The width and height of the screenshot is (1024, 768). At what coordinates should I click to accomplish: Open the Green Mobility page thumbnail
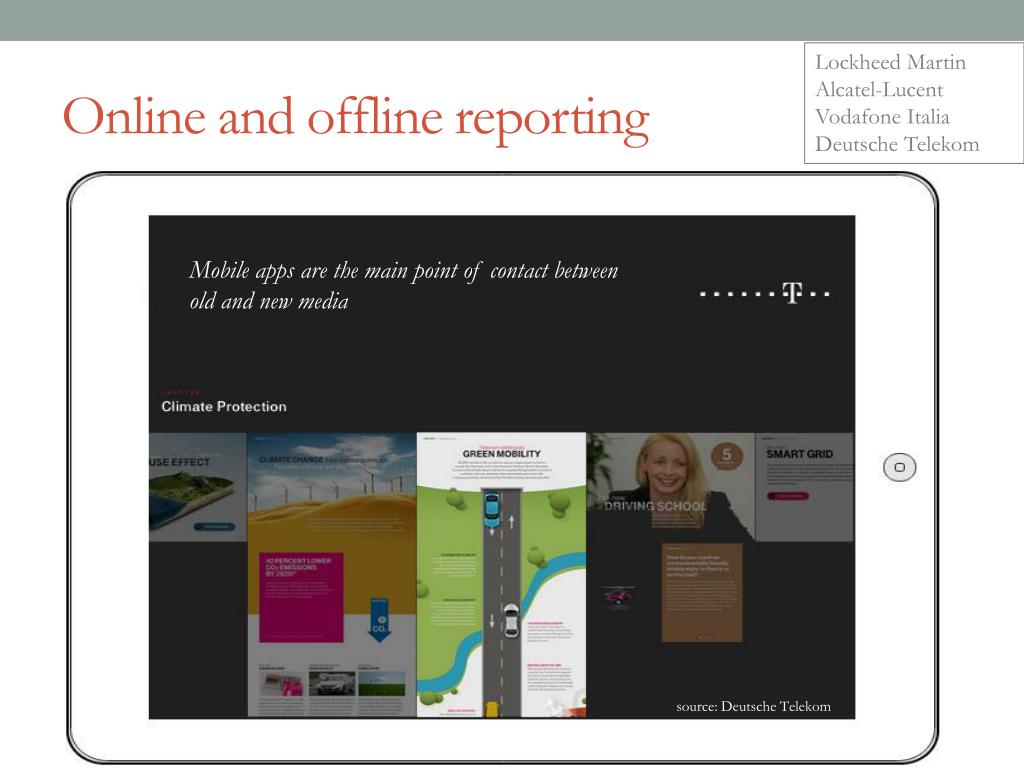(x=501, y=575)
